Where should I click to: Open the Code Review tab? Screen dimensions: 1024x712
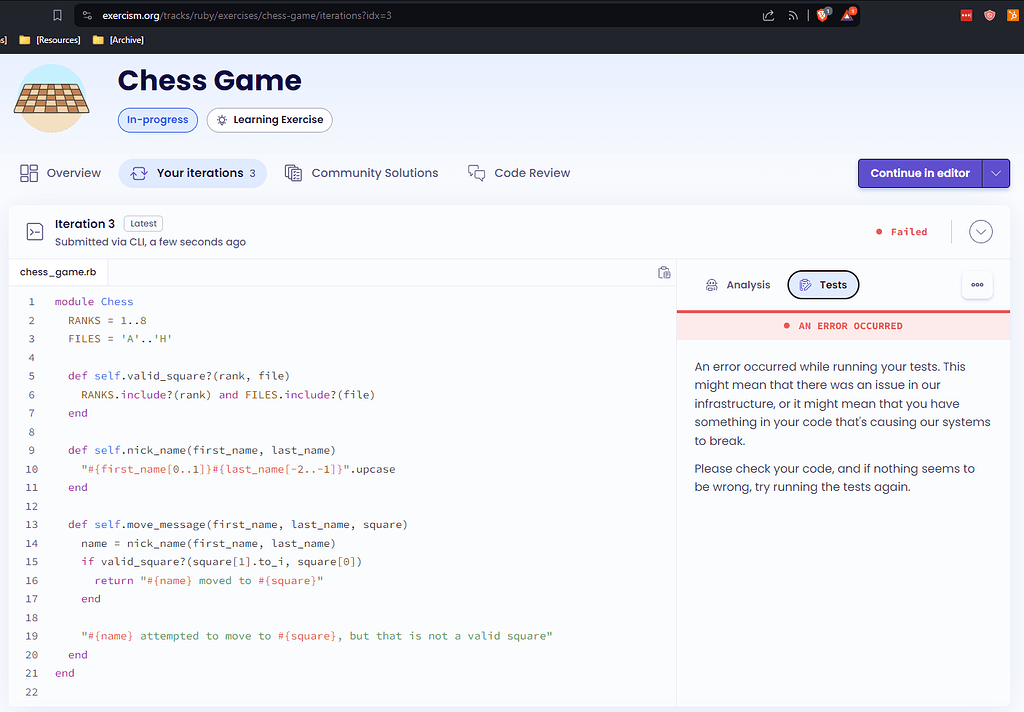[519, 173]
